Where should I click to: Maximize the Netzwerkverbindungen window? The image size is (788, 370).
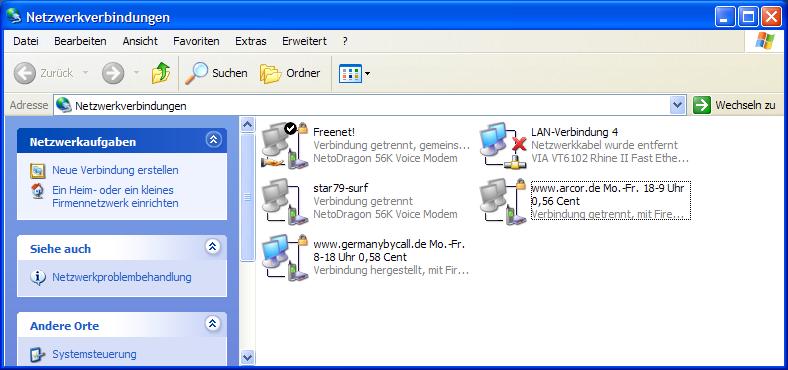748,17
